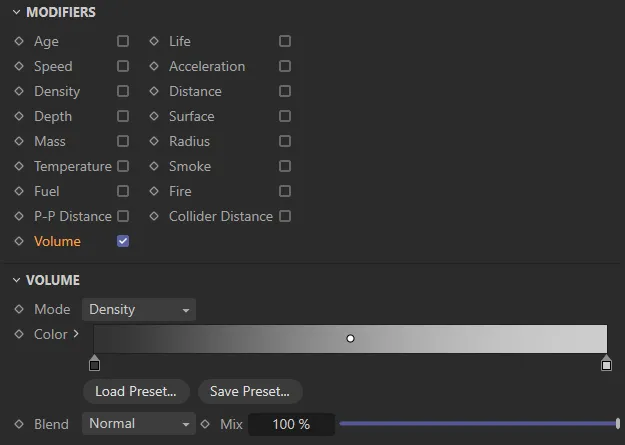The width and height of the screenshot is (625, 445).
Task: Click the Mix percentage slider track
Action: pyautogui.click(x=478, y=424)
